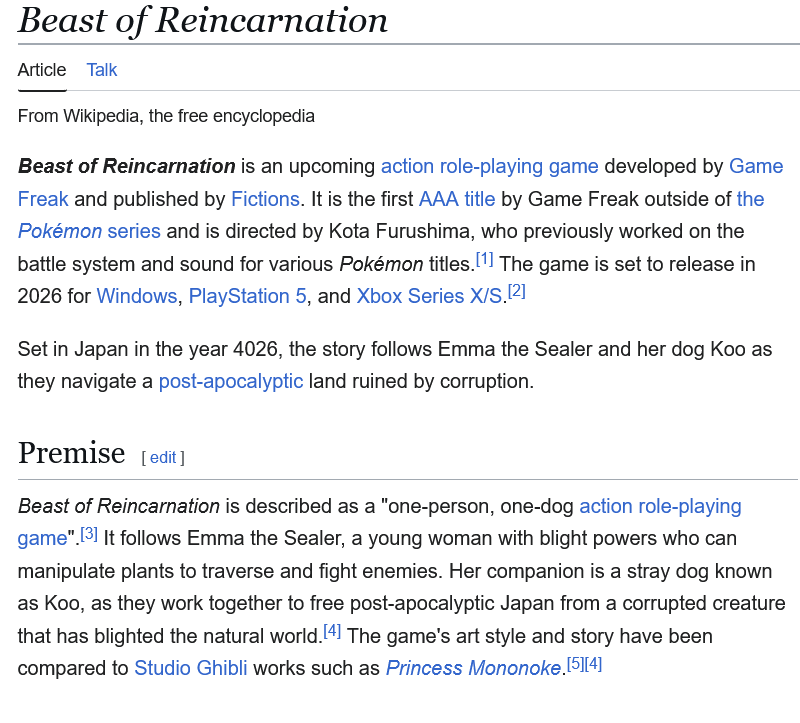Open the Princess Mononoke link
This screenshot has height=723, width=800.
[x=473, y=668]
